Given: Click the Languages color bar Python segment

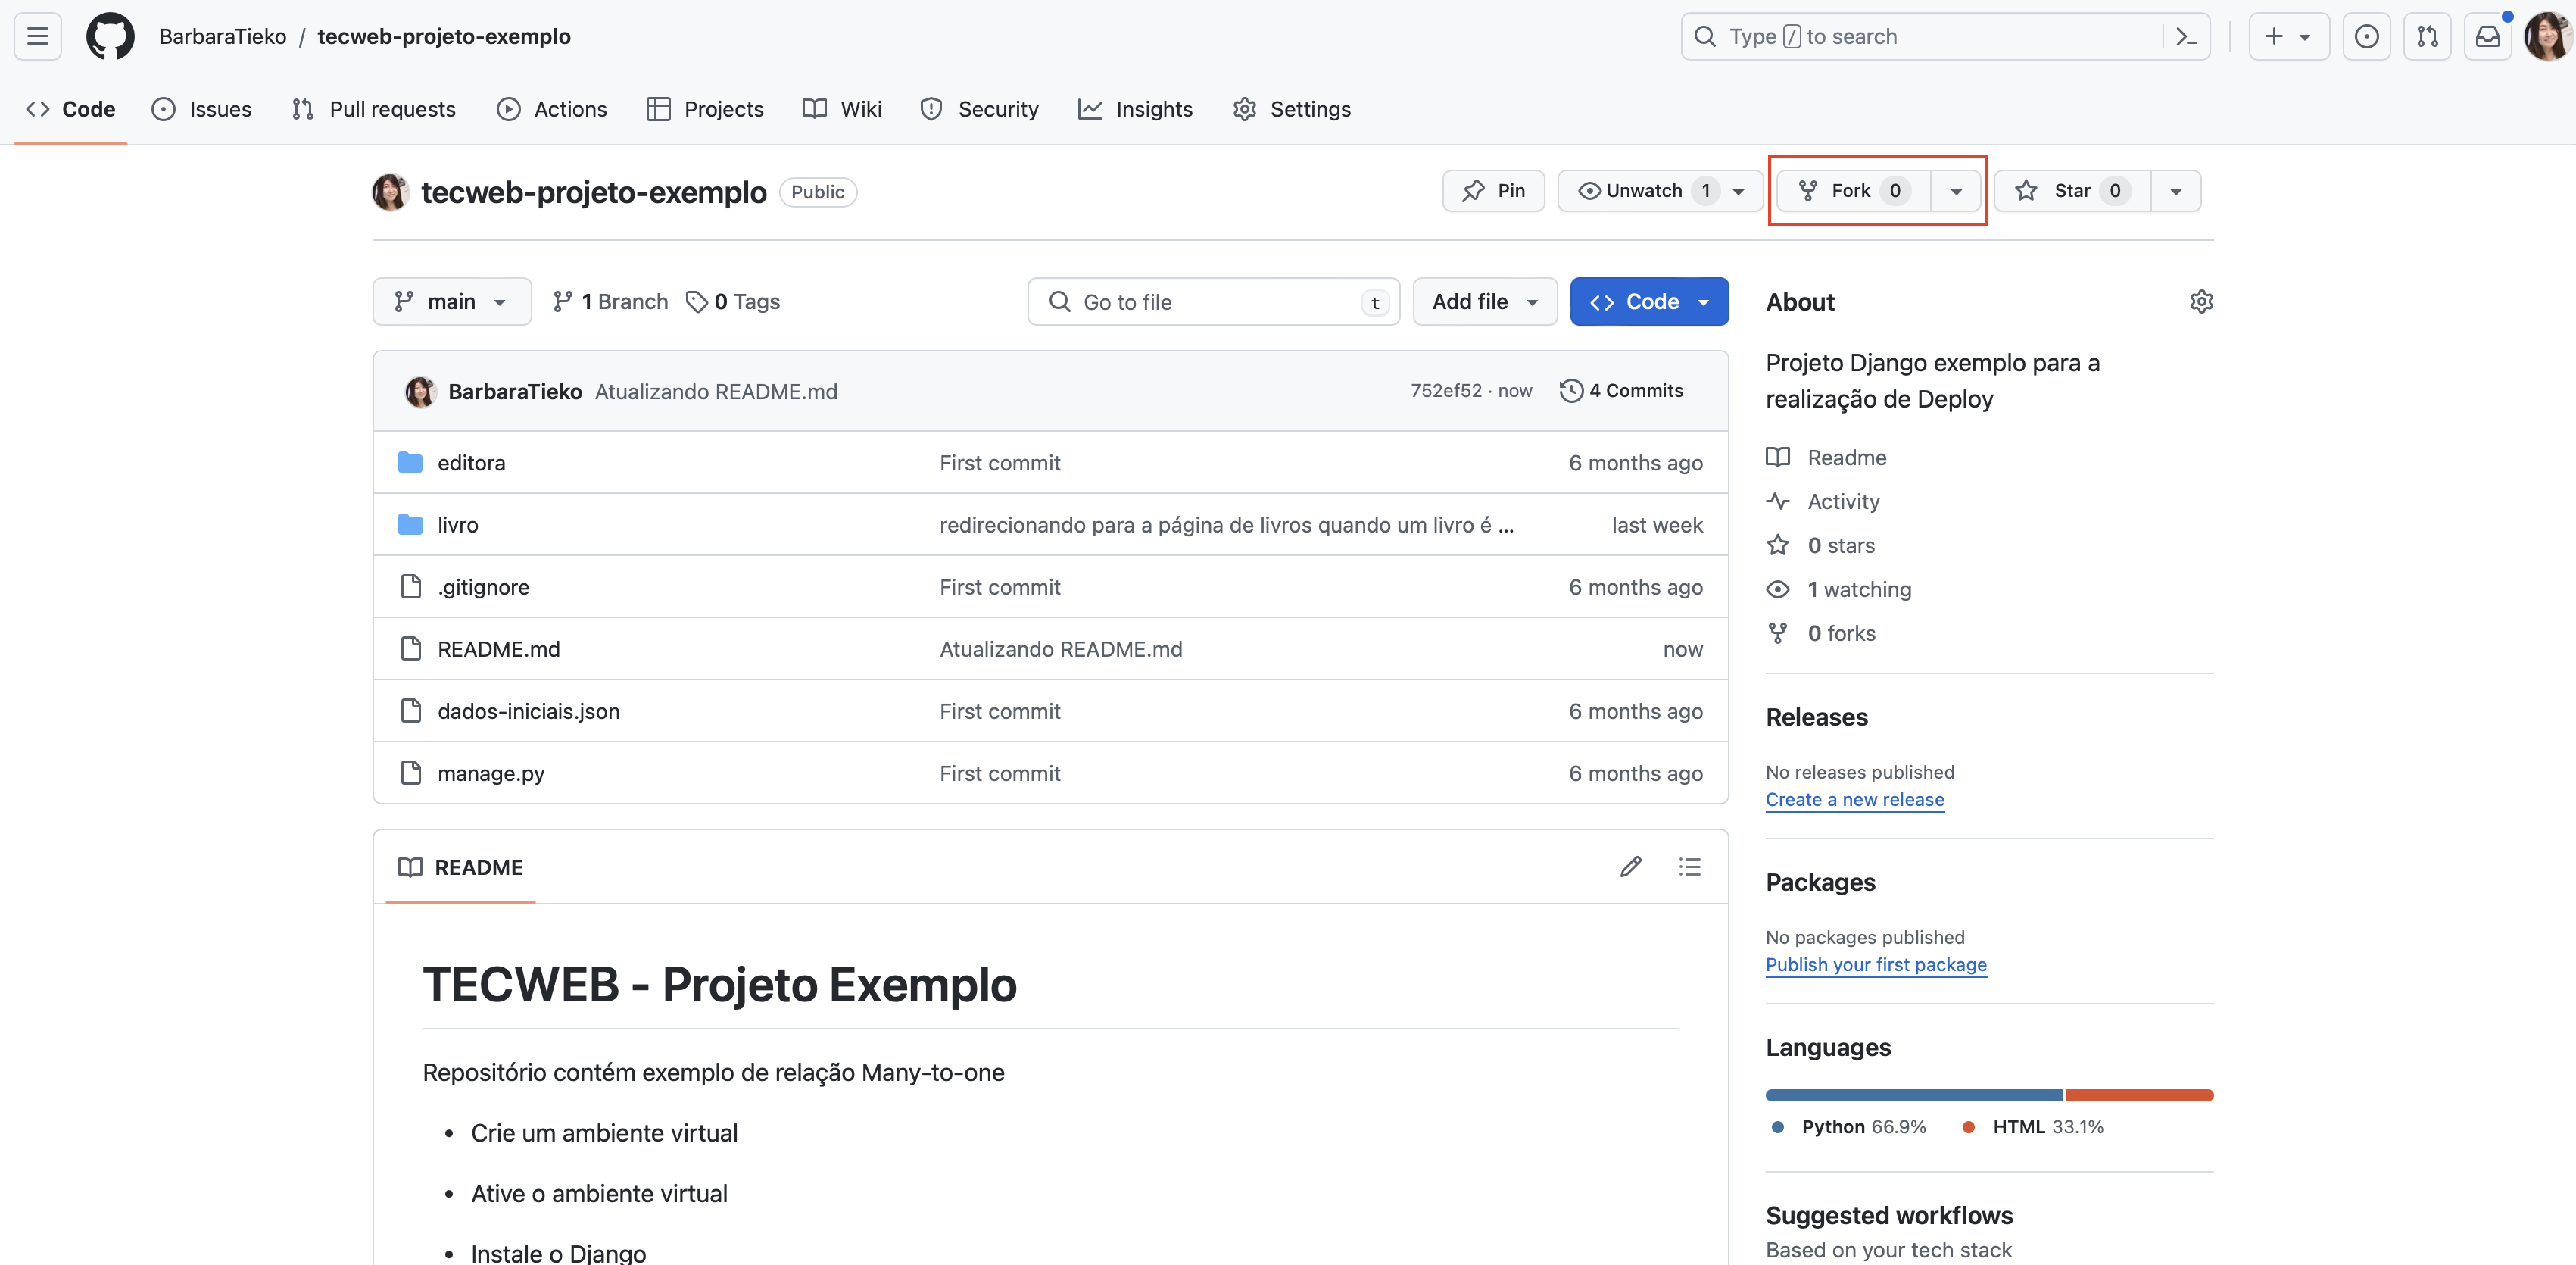Looking at the screenshot, I should tap(1913, 1095).
